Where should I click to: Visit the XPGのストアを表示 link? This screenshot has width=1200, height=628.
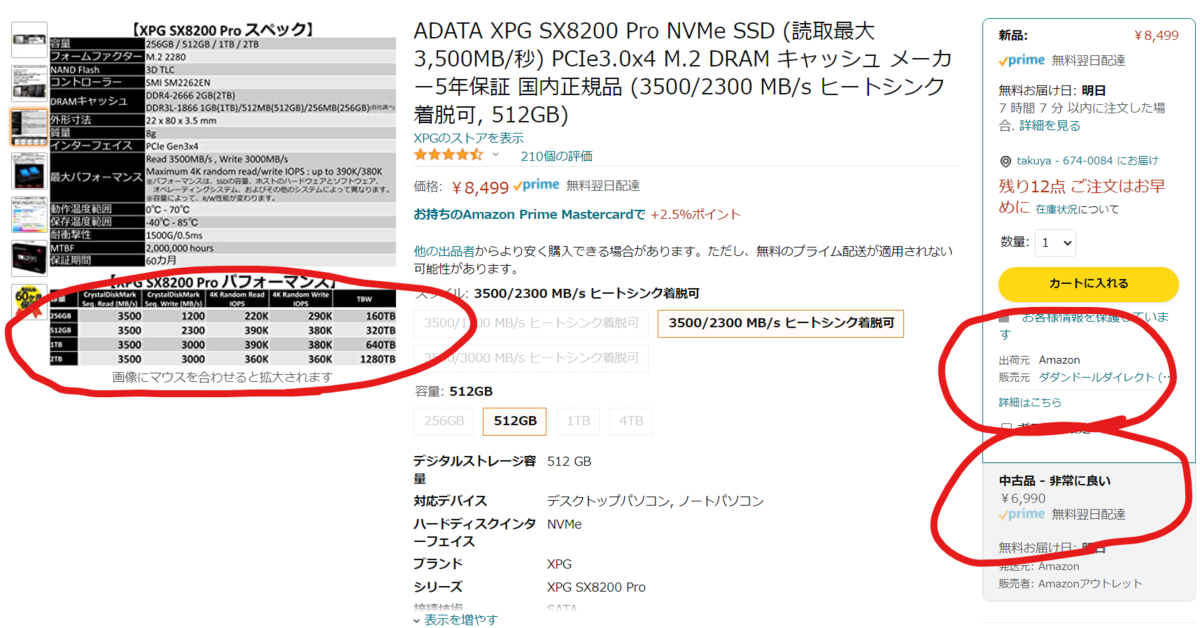(x=469, y=138)
